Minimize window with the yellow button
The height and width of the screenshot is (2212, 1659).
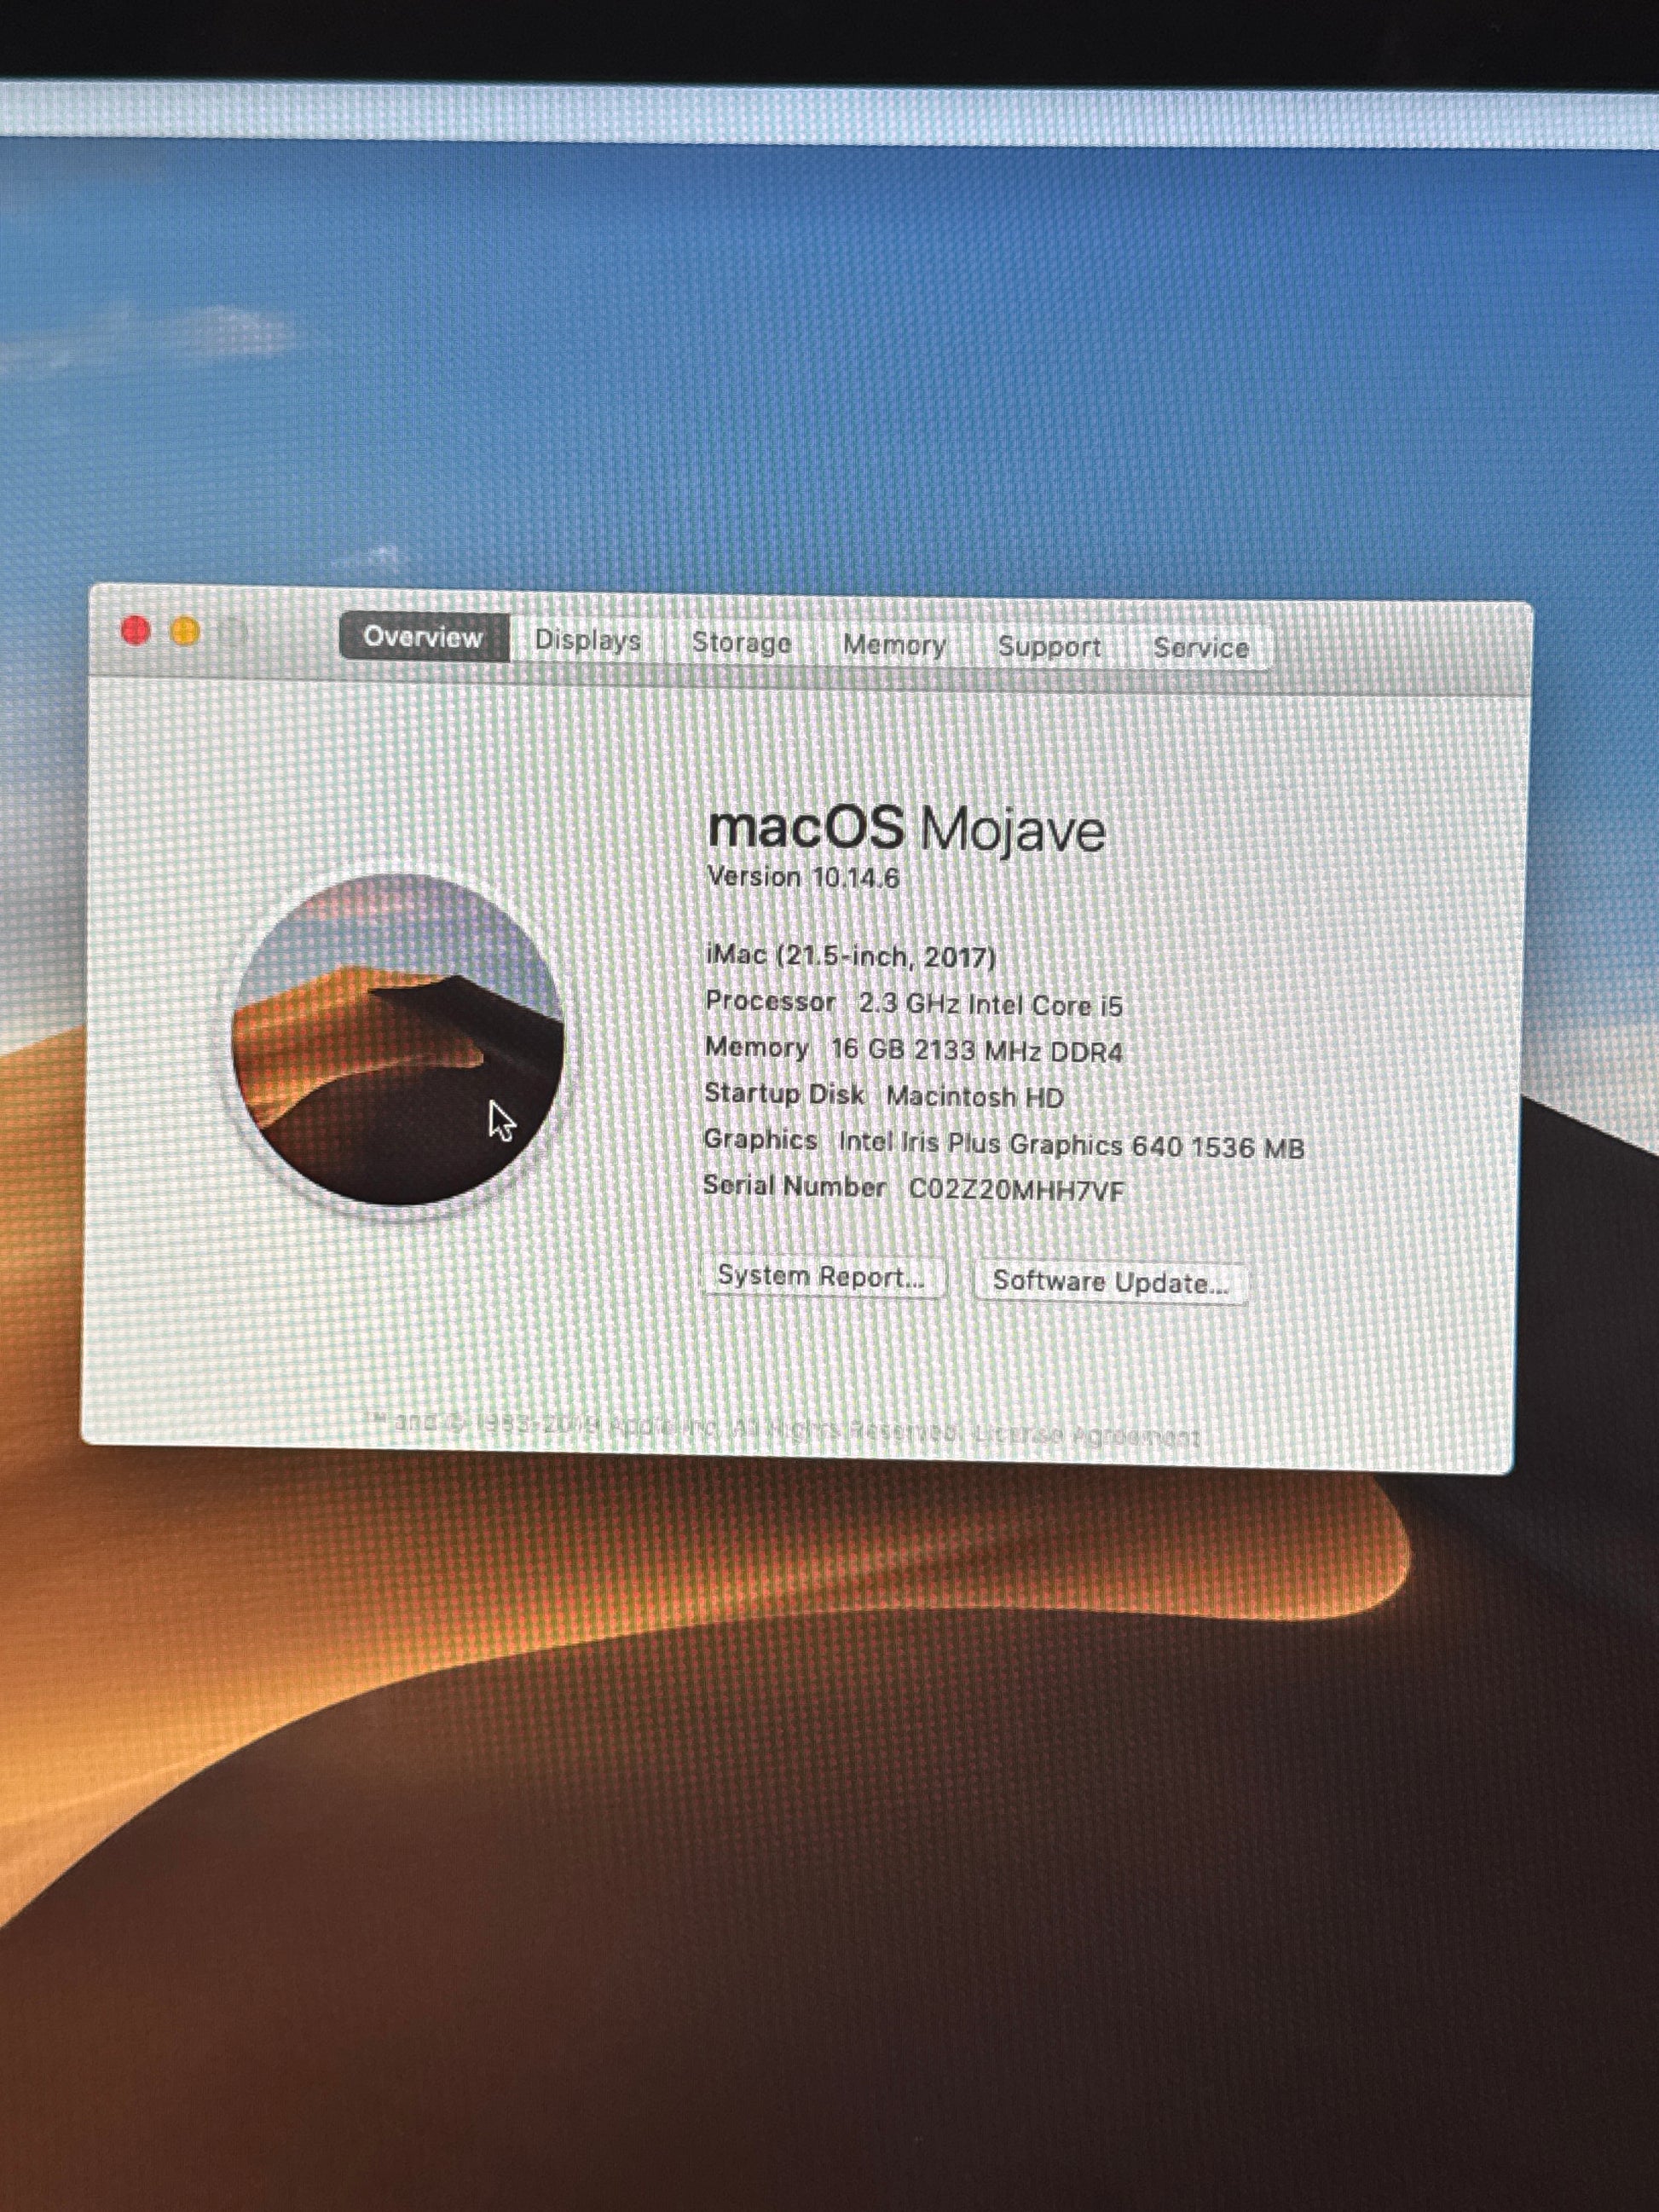click(x=185, y=632)
